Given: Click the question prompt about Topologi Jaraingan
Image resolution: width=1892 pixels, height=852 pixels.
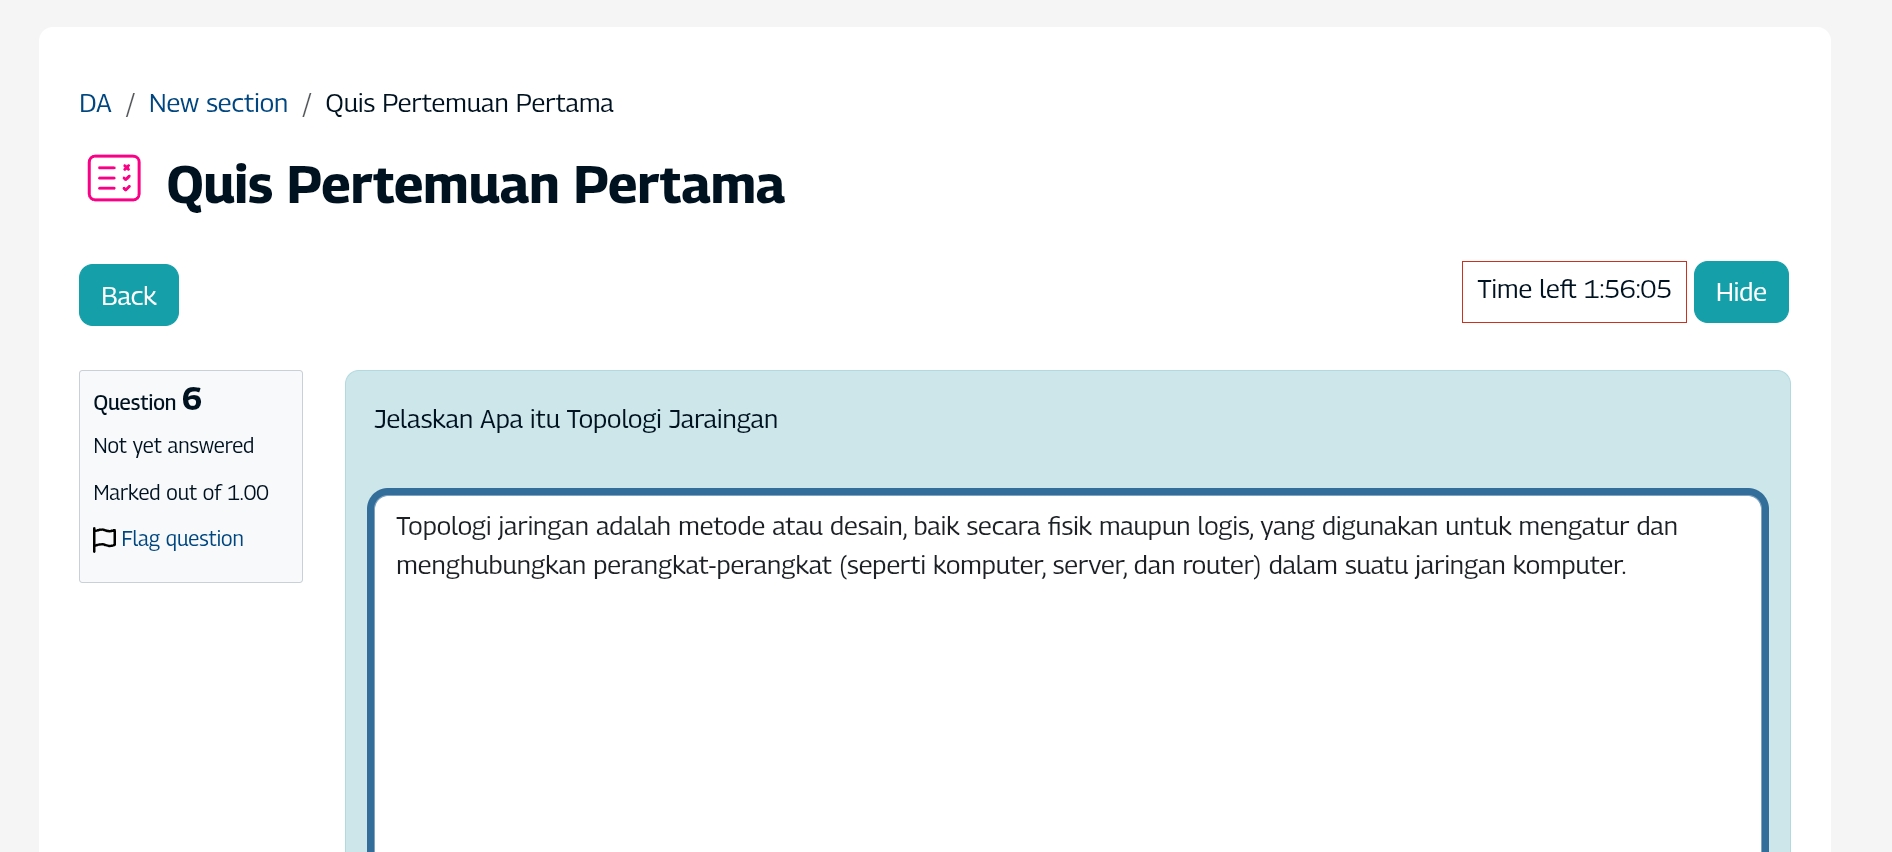Looking at the screenshot, I should (x=575, y=419).
